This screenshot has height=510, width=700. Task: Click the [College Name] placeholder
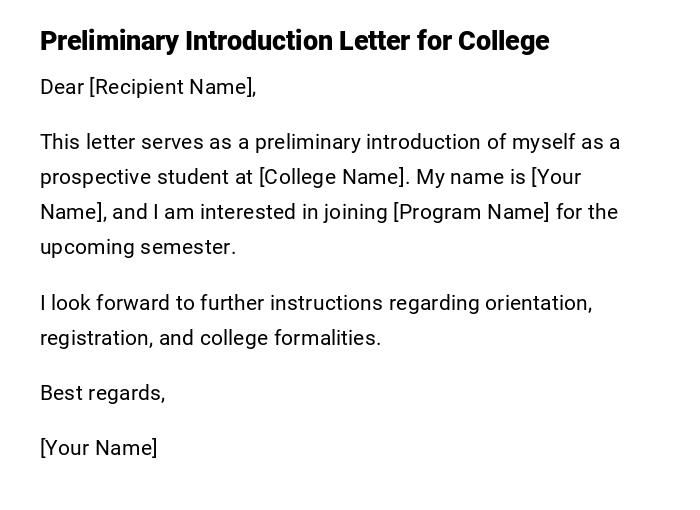(x=333, y=177)
